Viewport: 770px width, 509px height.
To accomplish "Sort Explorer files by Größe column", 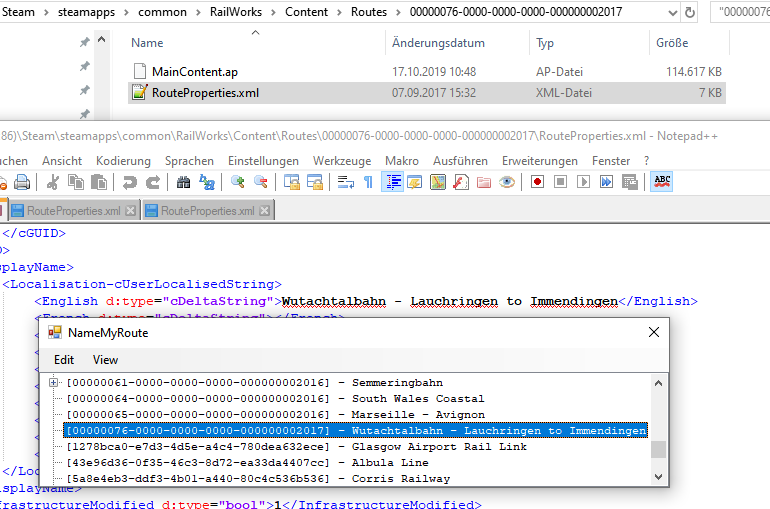I will (672, 43).
